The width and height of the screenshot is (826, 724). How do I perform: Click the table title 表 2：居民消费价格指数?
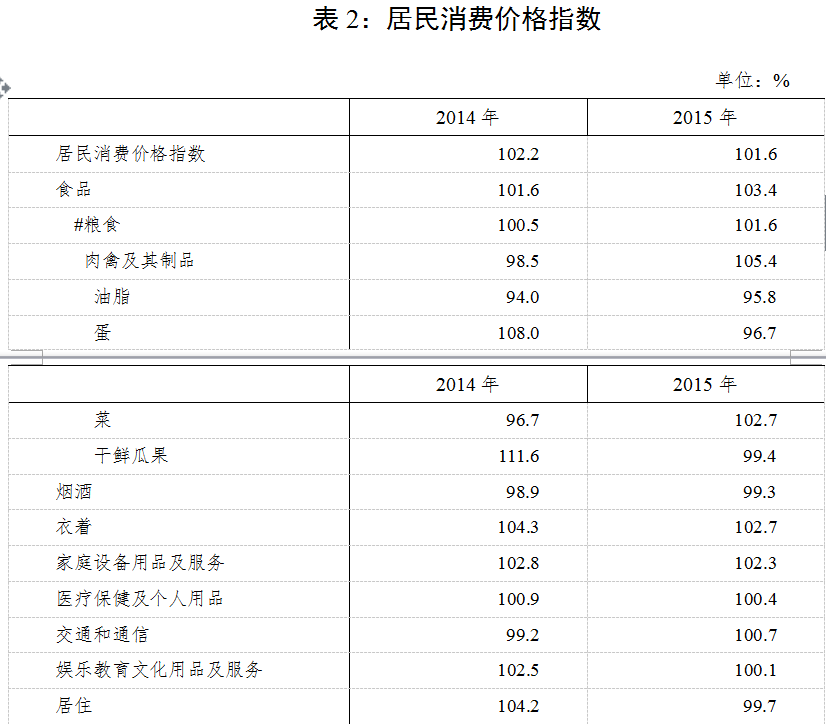click(457, 20)
